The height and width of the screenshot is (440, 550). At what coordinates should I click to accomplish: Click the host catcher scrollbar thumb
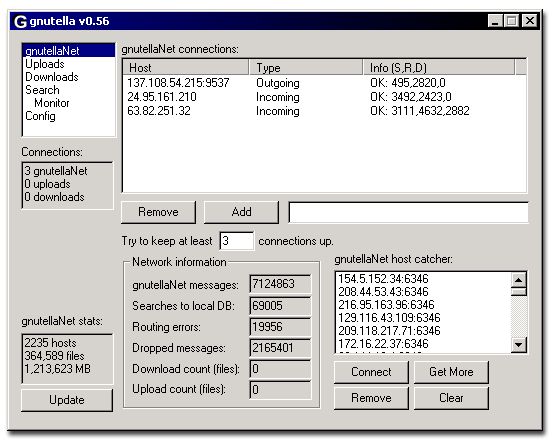tap(518, 292)
